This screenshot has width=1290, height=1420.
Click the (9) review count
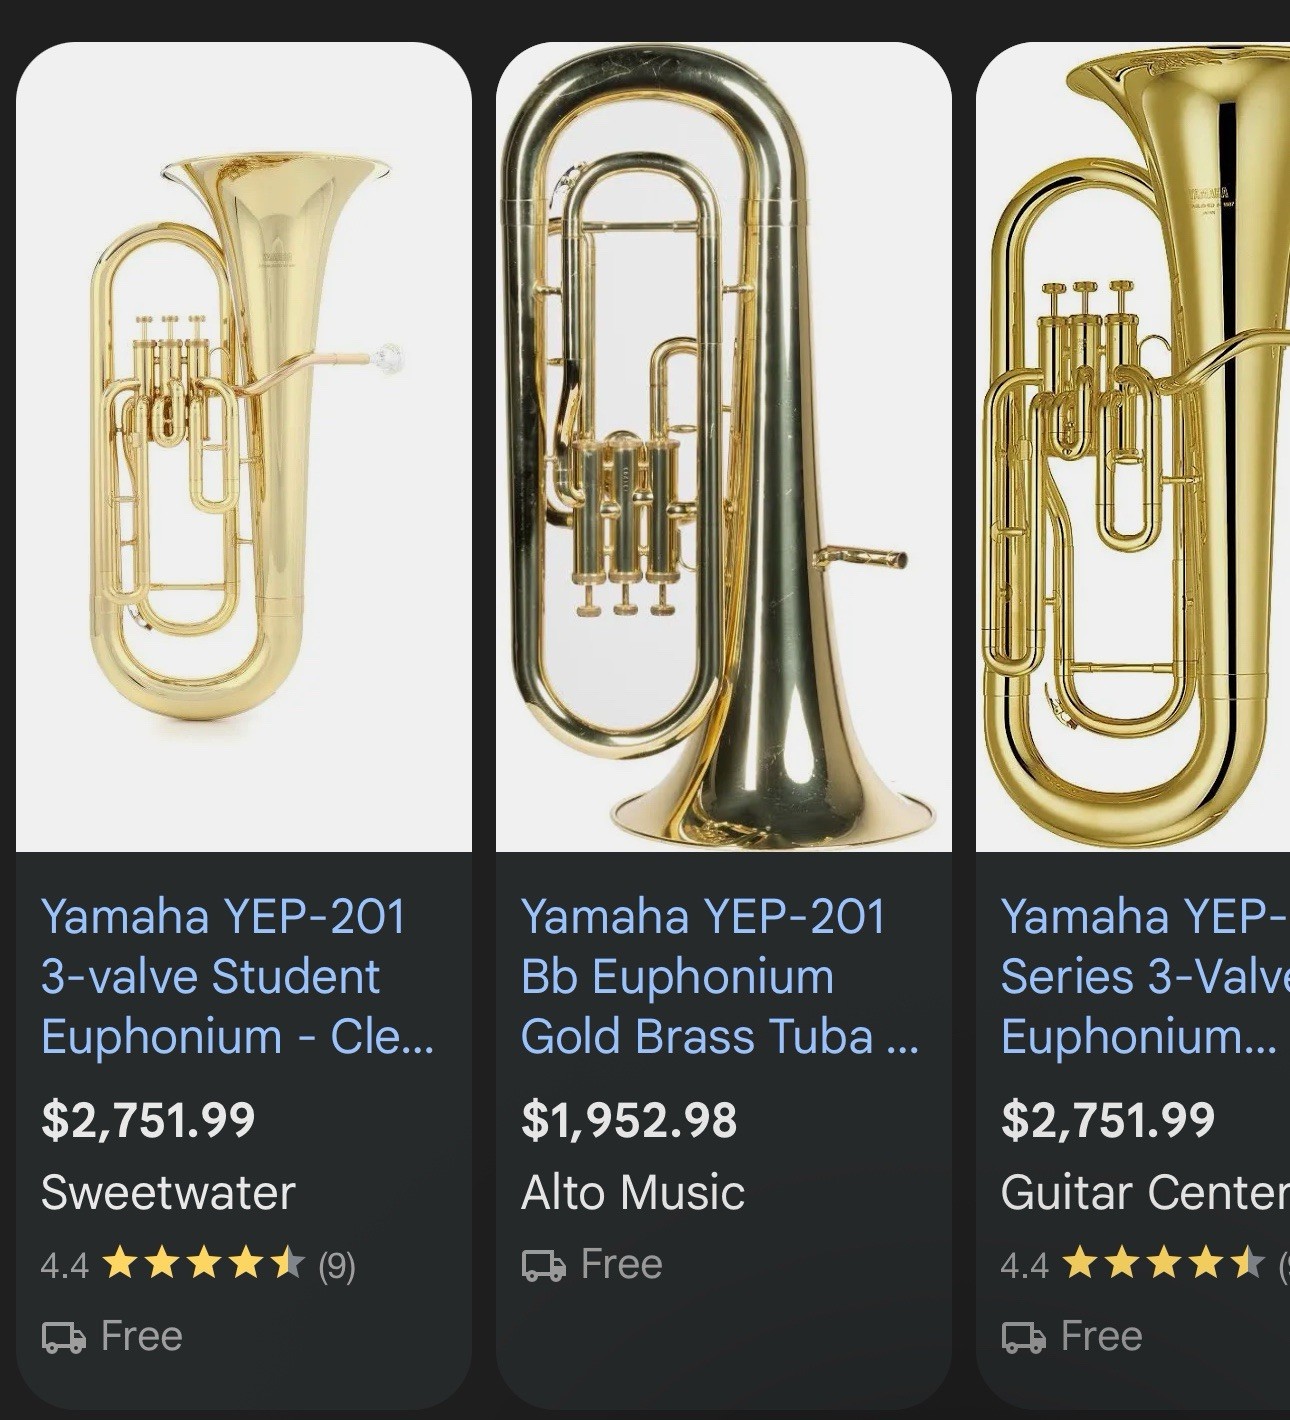tap(337, 1266)
